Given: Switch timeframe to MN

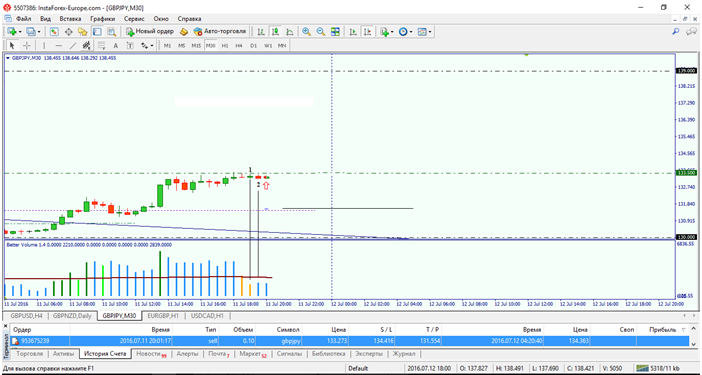Looking at the screenshot, I should tap(282, 46).
